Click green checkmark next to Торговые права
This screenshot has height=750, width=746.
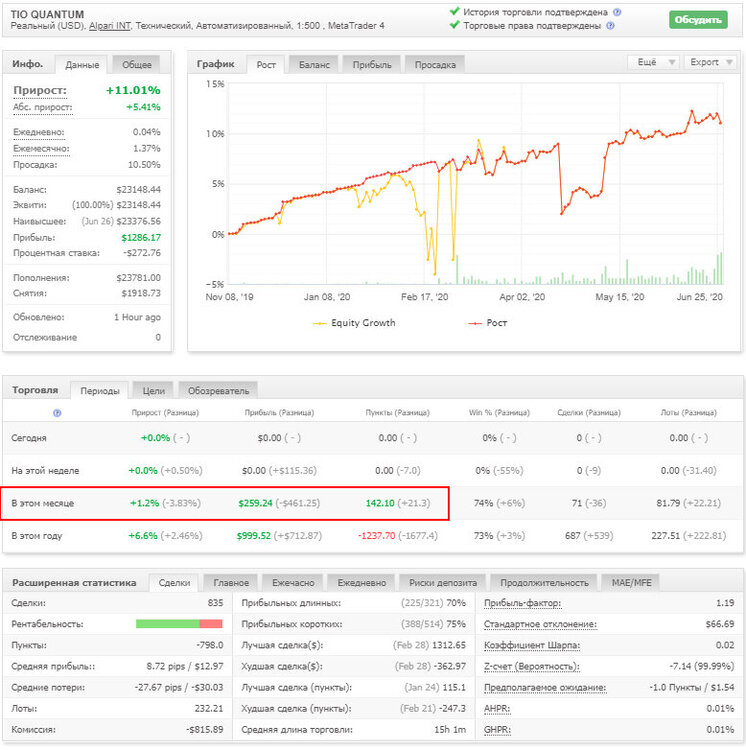pyautogui.click(x=455, y=25)
